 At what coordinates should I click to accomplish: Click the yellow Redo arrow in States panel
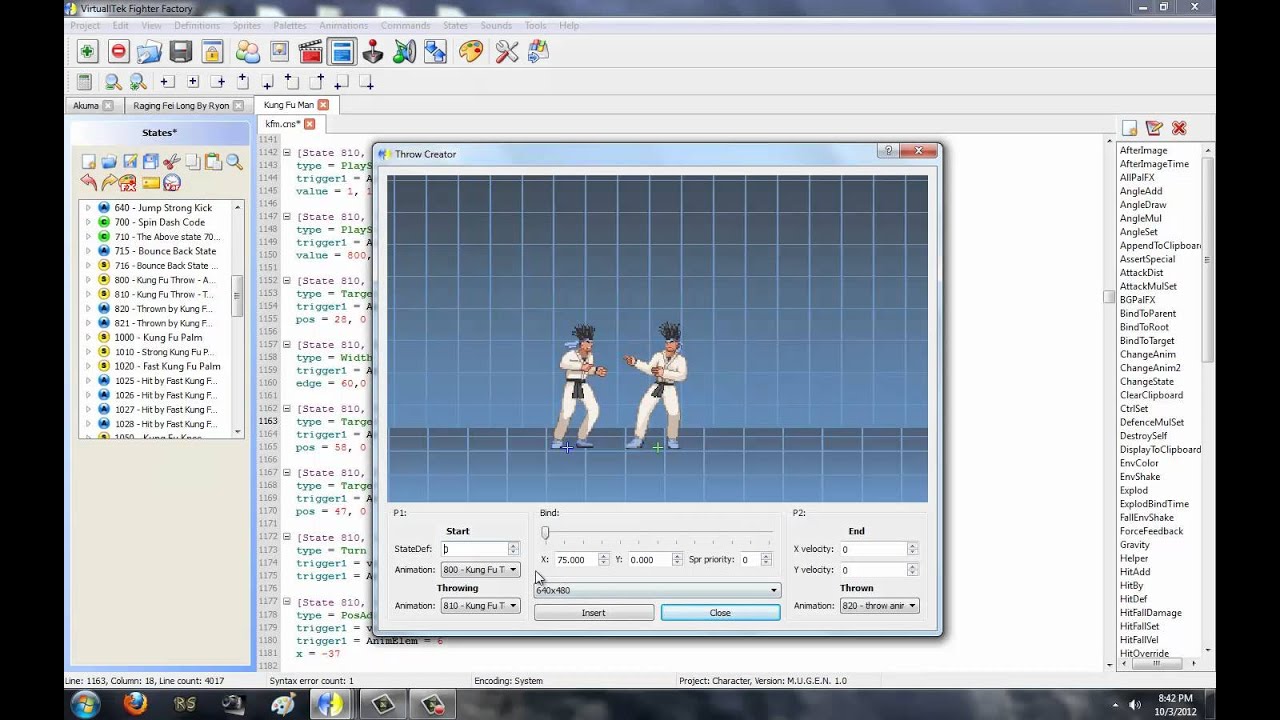[x=109, y=182]
